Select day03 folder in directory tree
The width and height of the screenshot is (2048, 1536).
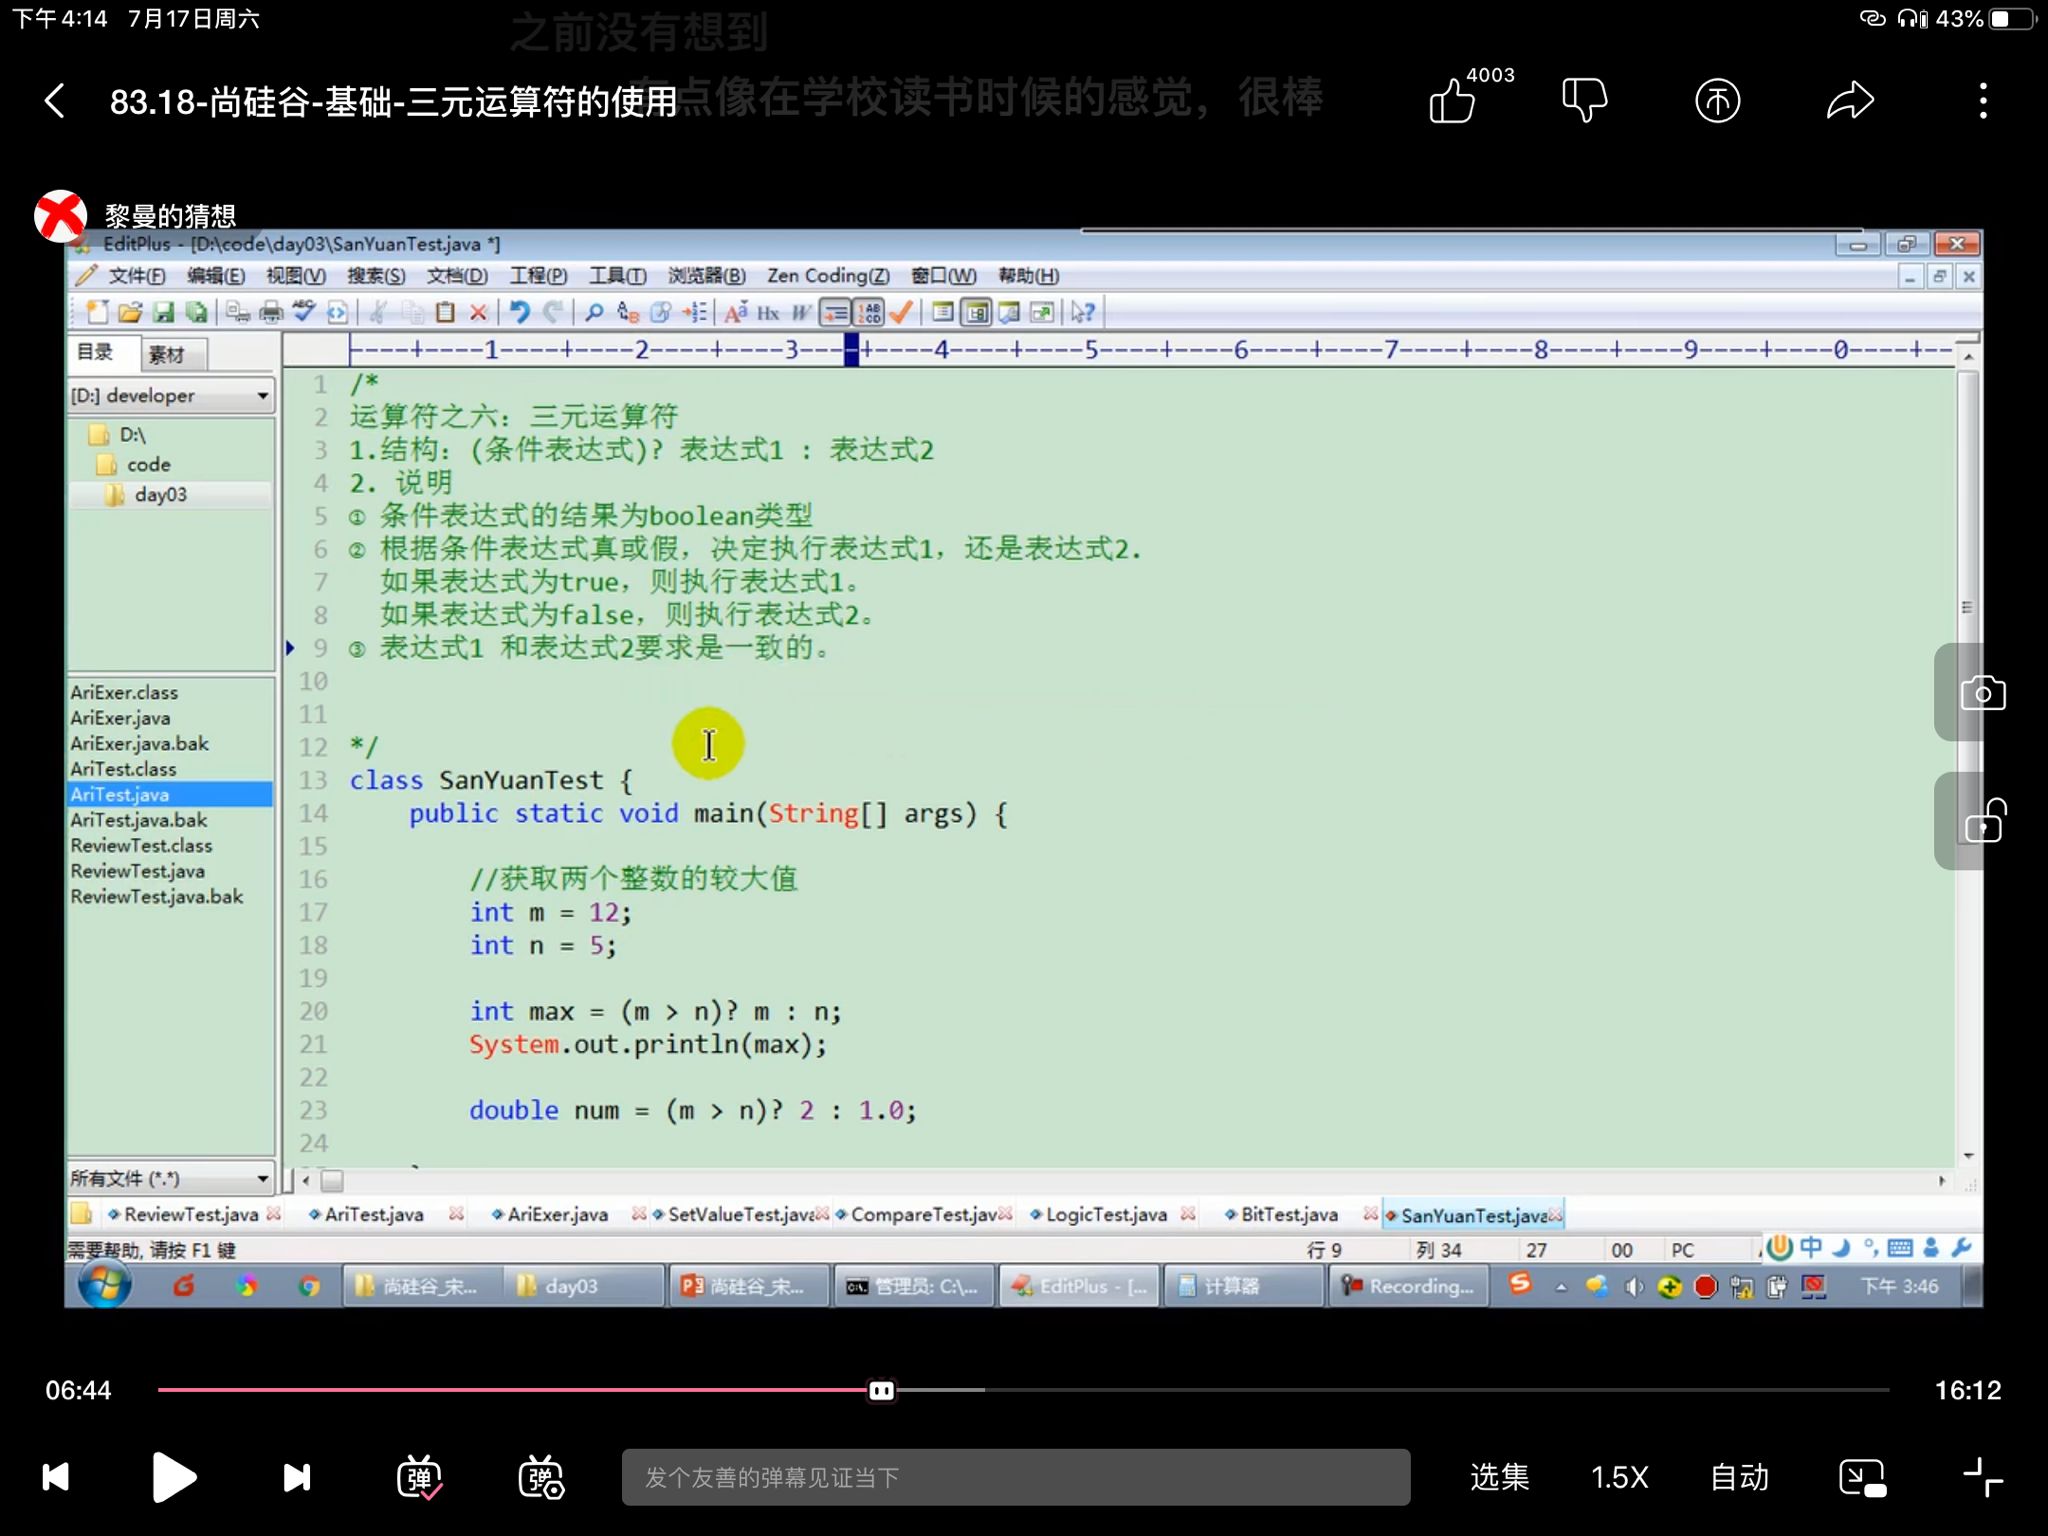[160, 495]
